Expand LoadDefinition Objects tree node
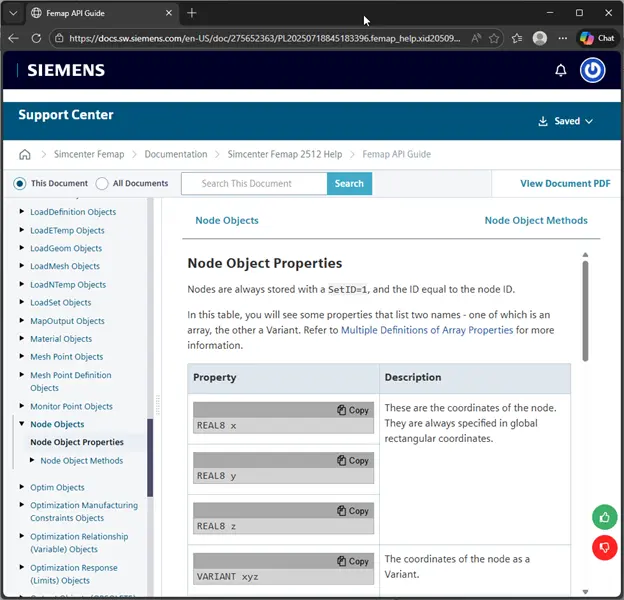 point(22,211)
